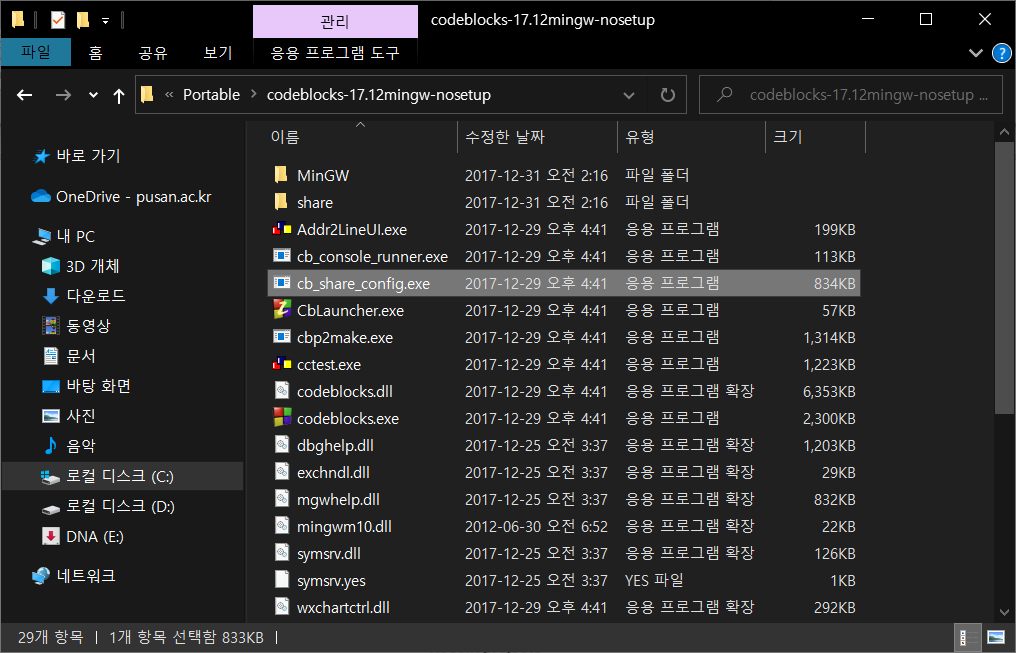The width and height of the screenshot is (1016, 653).
Task: Open DNA (E:) drive in sidebar
Action: click(x=83, y=536)
